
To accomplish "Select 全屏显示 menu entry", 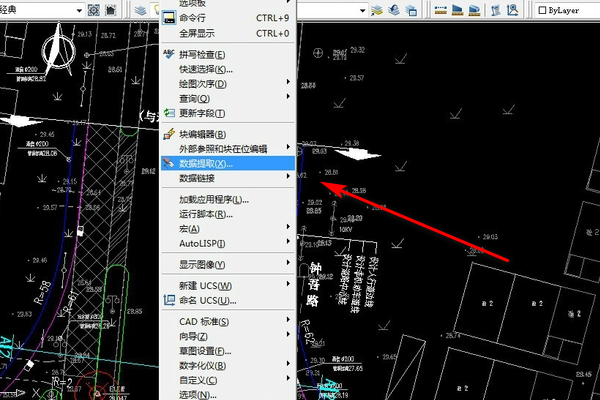I will click(x=227, y=33).
